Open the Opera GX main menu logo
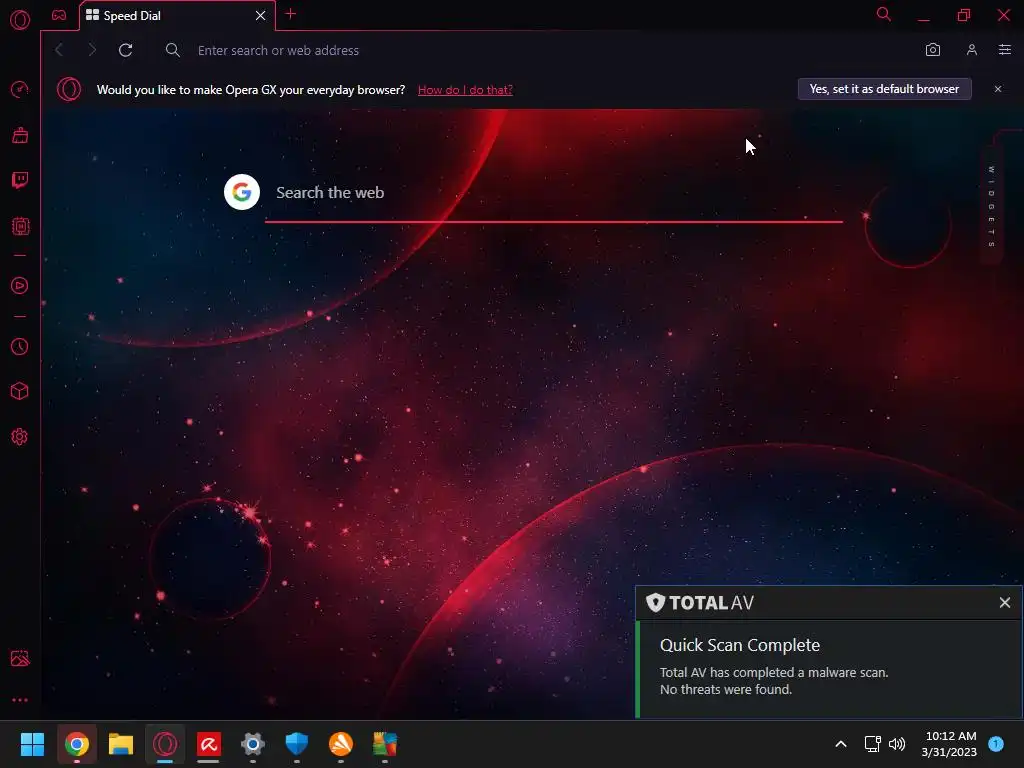 (x=20, y=20)
